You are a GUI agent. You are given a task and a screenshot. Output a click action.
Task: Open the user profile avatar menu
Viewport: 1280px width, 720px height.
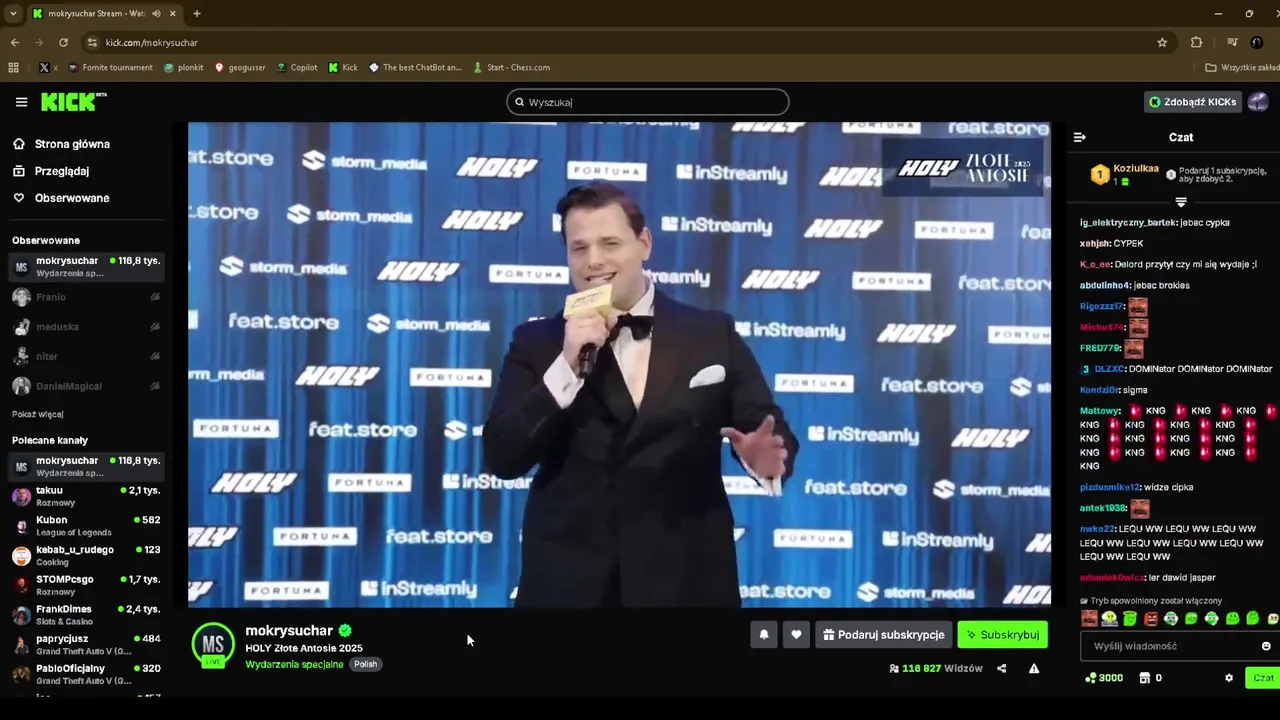[1258, 102]
